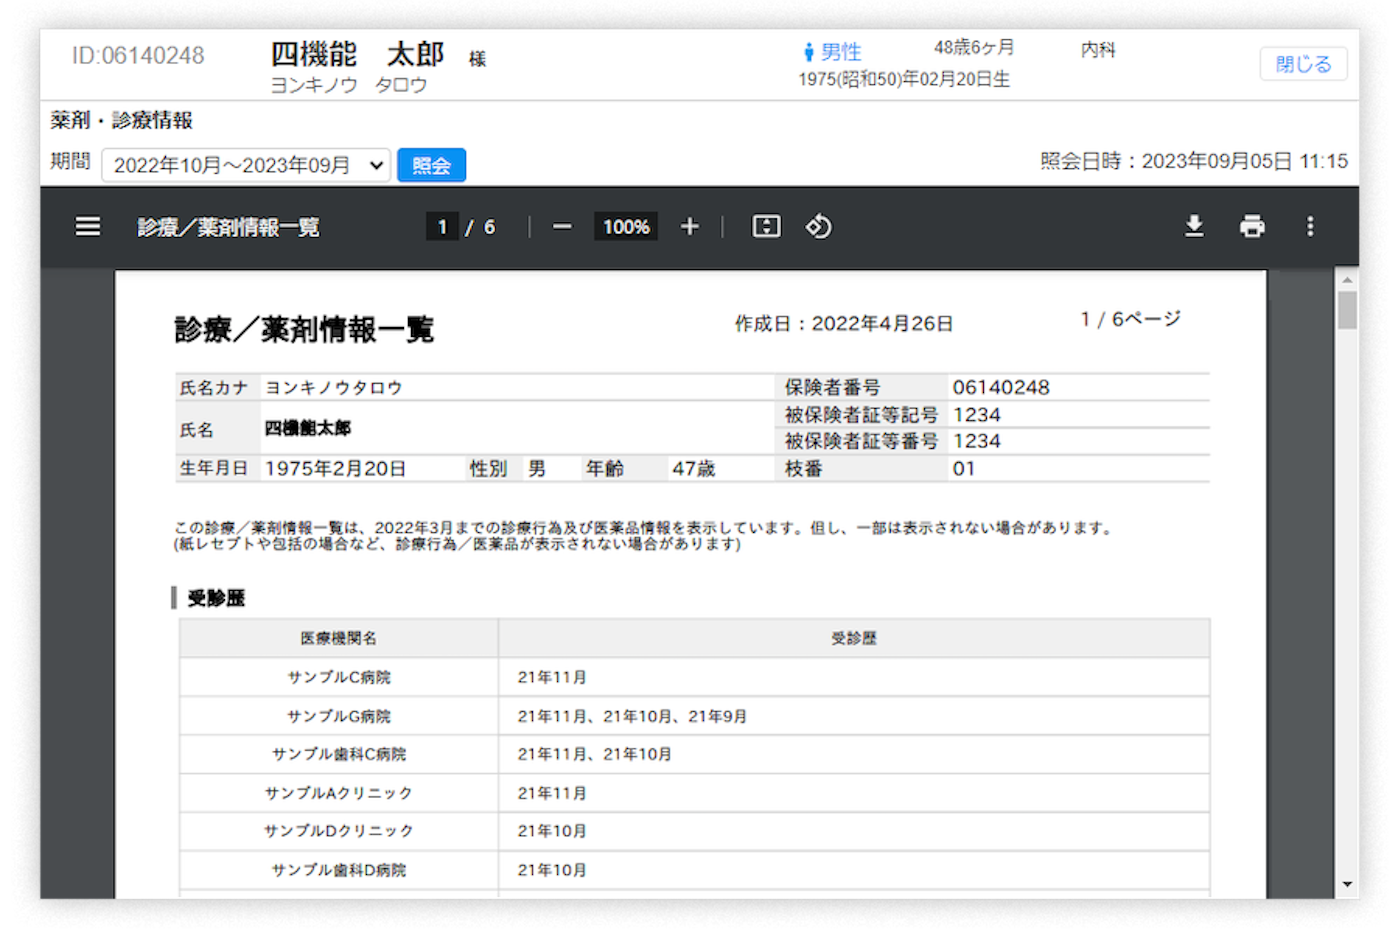This screenshot has height=933, width=1400.
Task: Click the scrollbar down arrow
Action: pos(1345,884)
